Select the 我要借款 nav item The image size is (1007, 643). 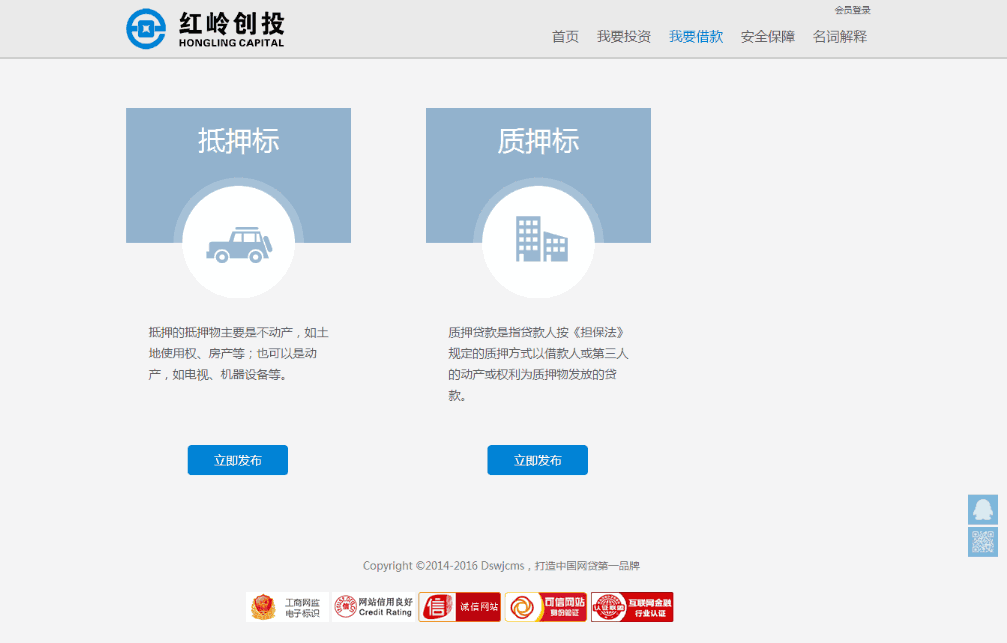coord(696,37)
